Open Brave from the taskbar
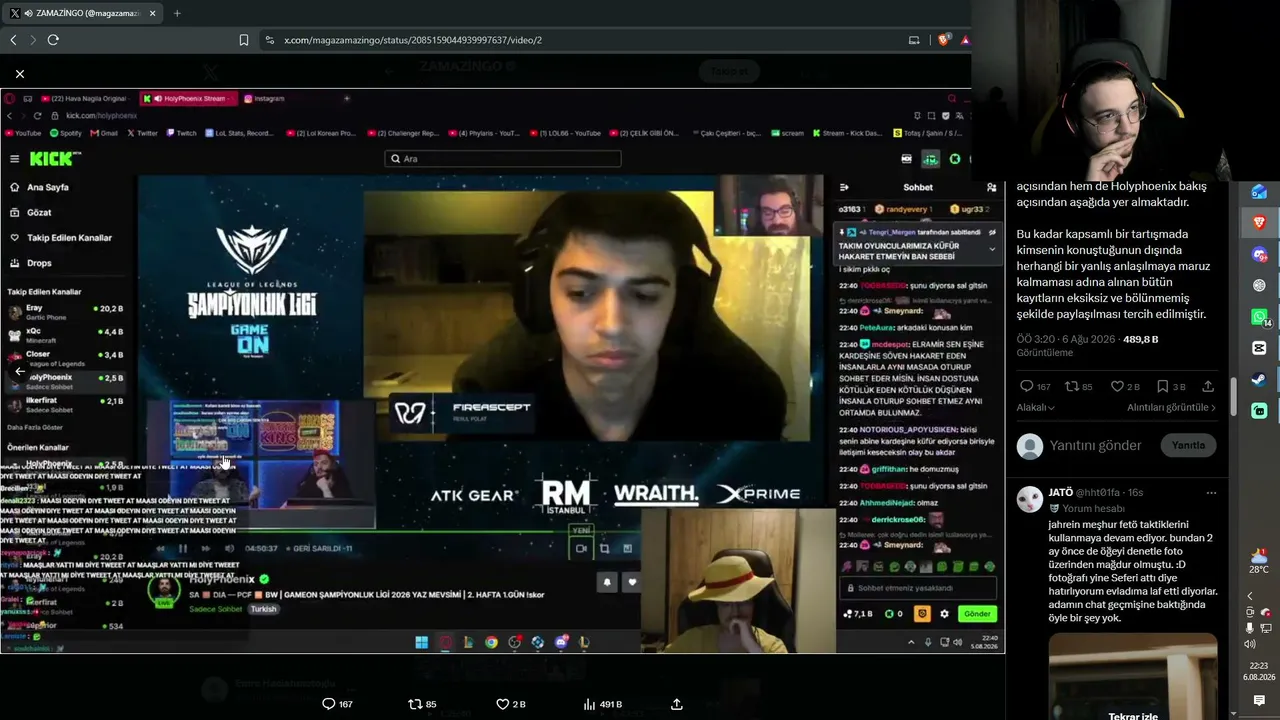Viewport: 1280px width, 720px height. coord(1259,222)
